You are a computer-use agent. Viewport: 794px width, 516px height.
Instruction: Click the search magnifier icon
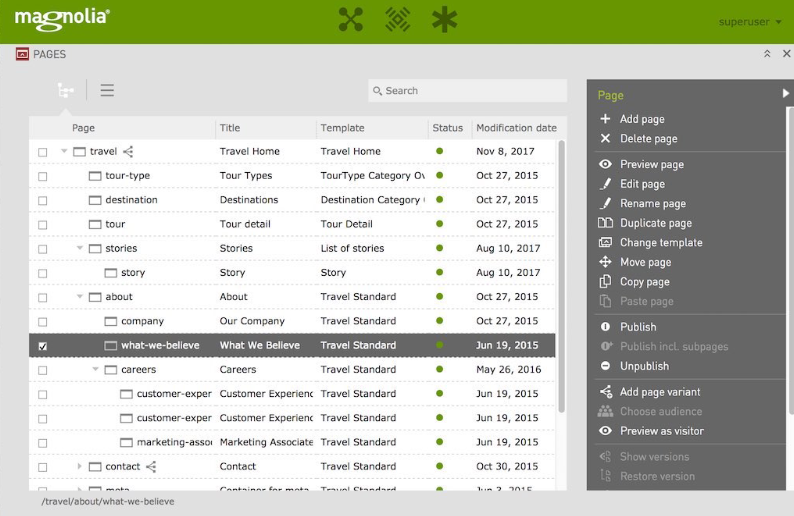[x=377, y=91]
